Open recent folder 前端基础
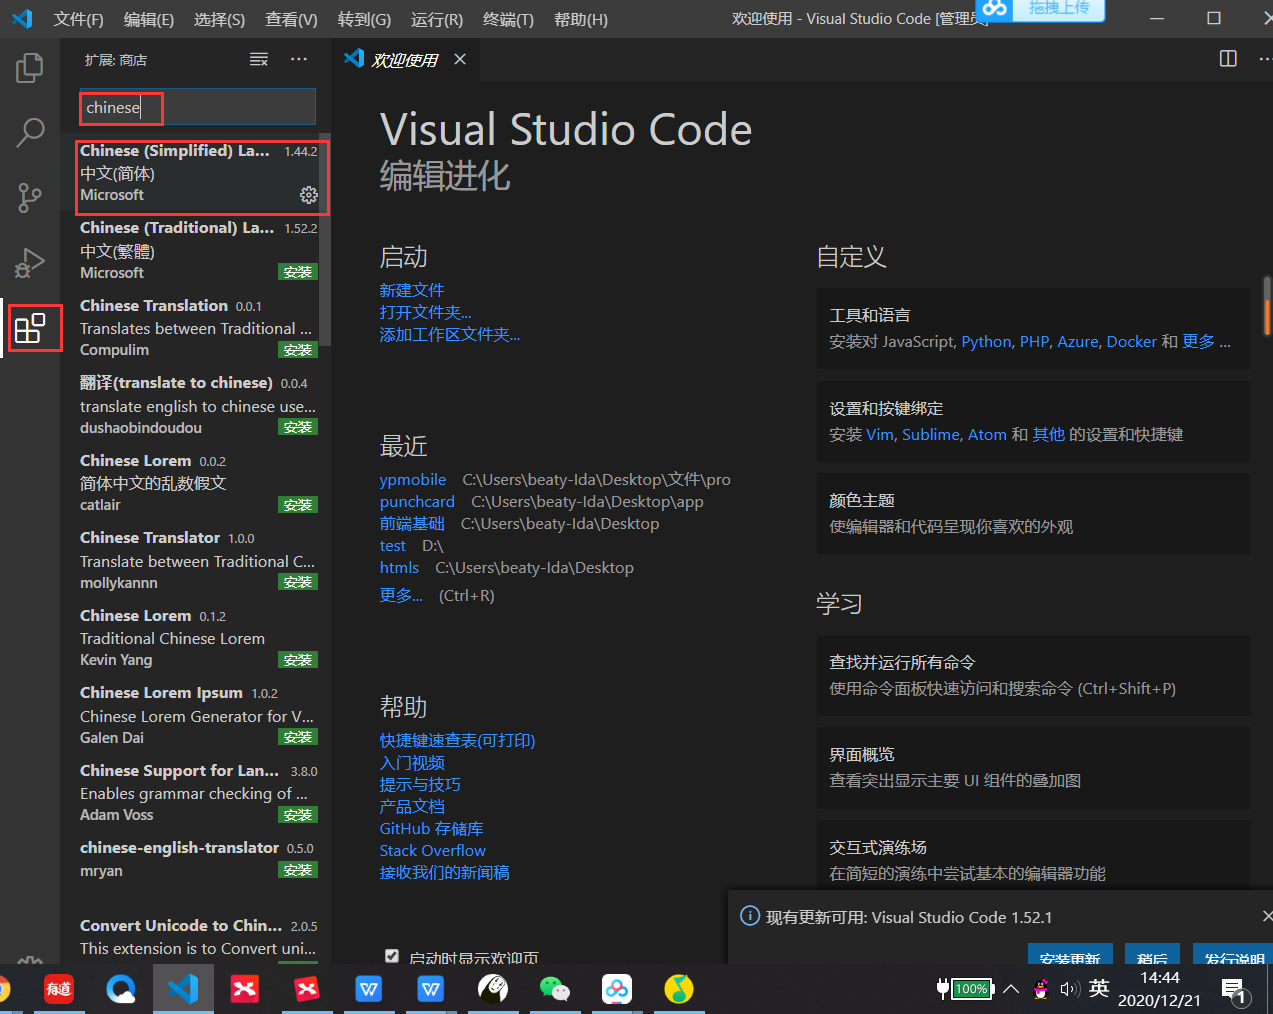 coord(412,523)
